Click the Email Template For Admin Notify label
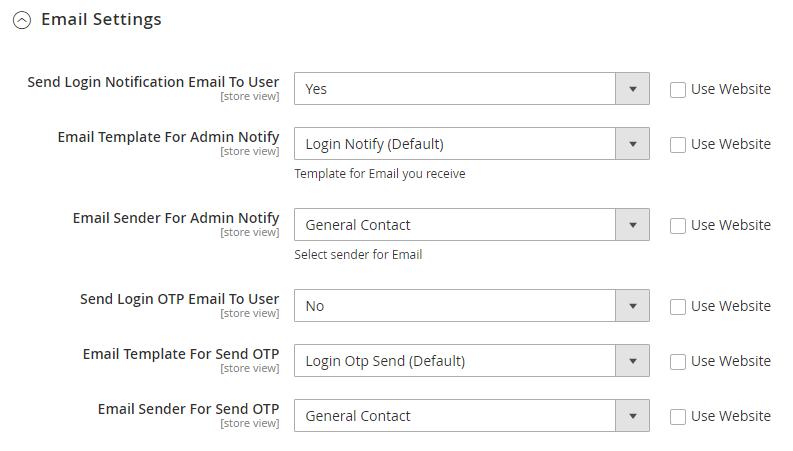The width and height of the screenshot is (793, 451). click(168, 137)
